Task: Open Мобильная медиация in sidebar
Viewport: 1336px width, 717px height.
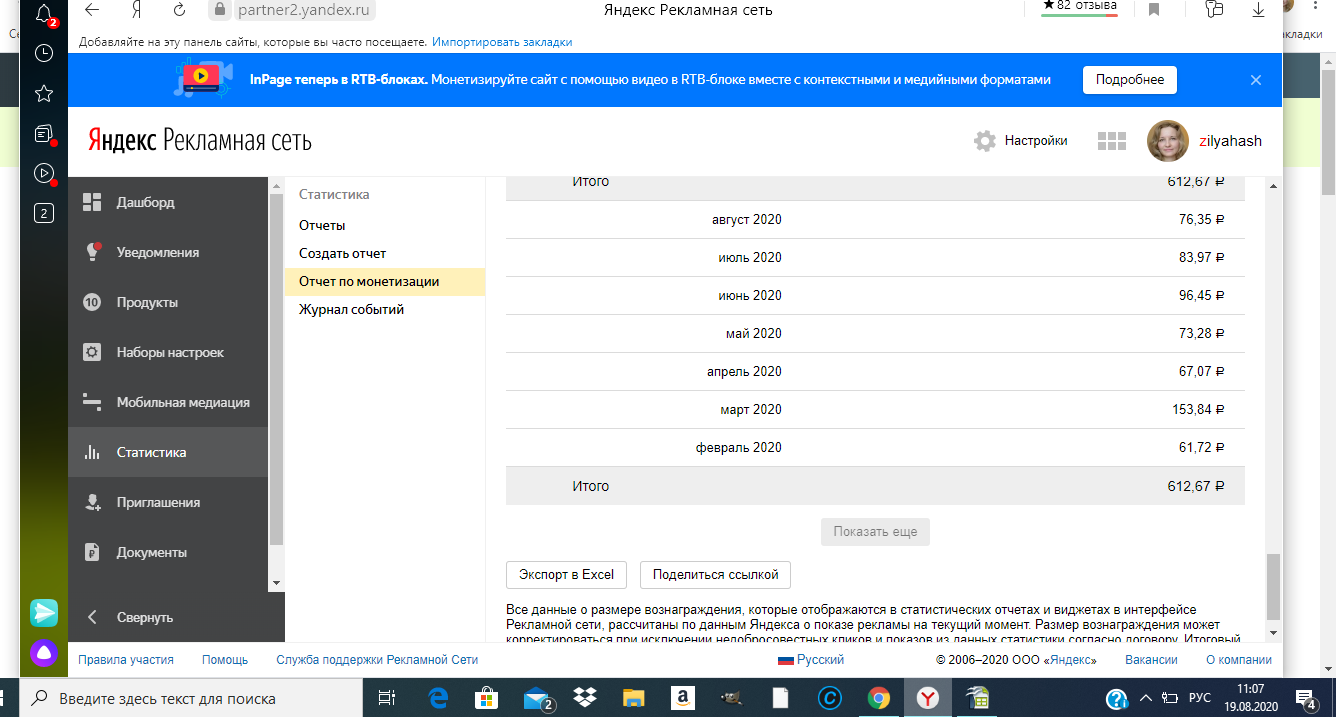Action: (x=167, y=402)
